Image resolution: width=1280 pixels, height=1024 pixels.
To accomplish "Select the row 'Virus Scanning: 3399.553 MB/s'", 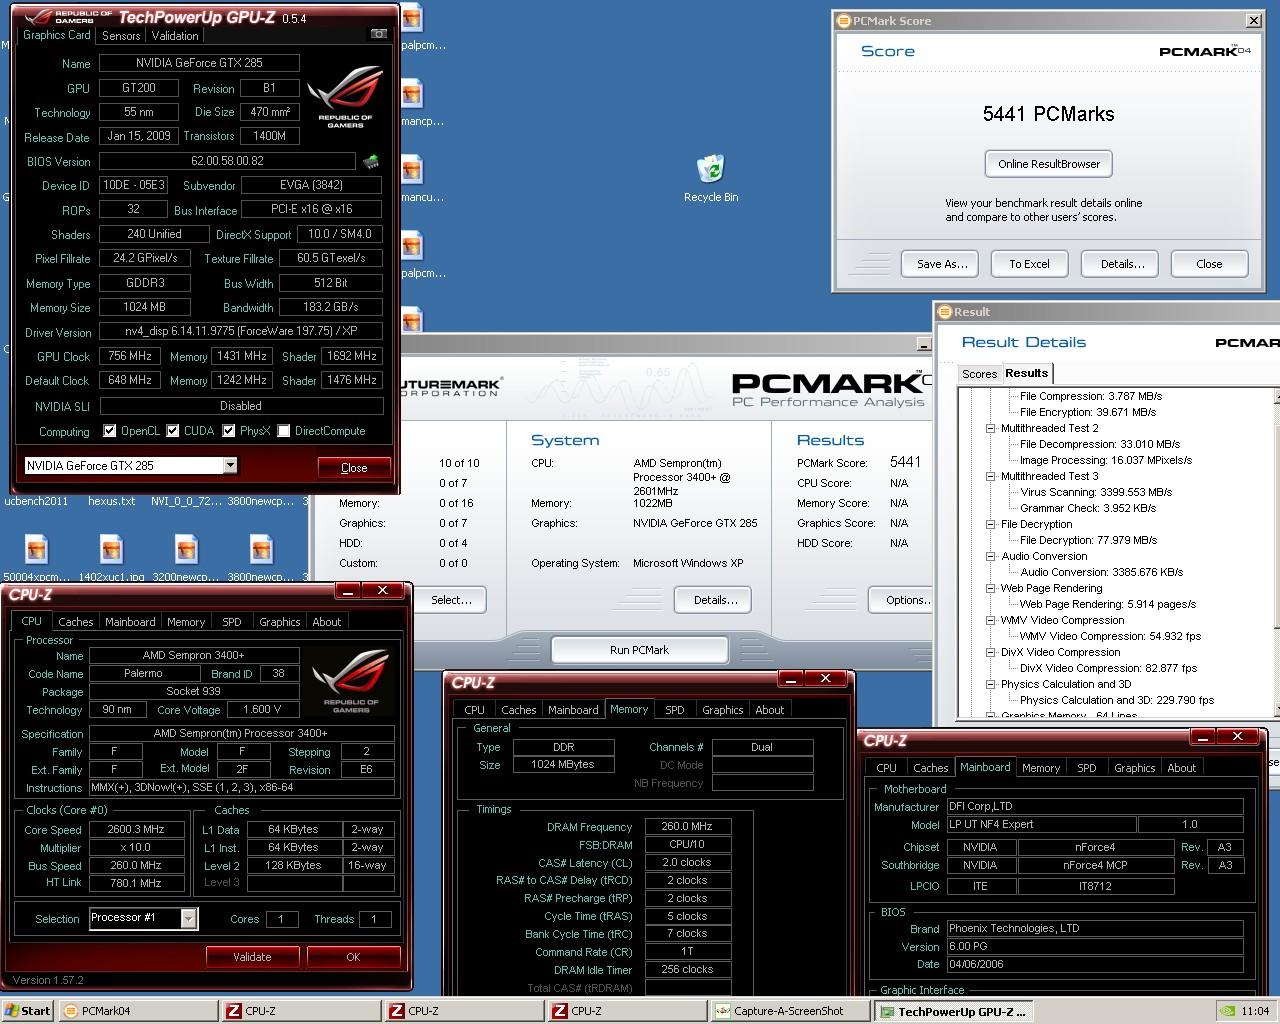I will pyautogui.click(x=1096, y=492).
